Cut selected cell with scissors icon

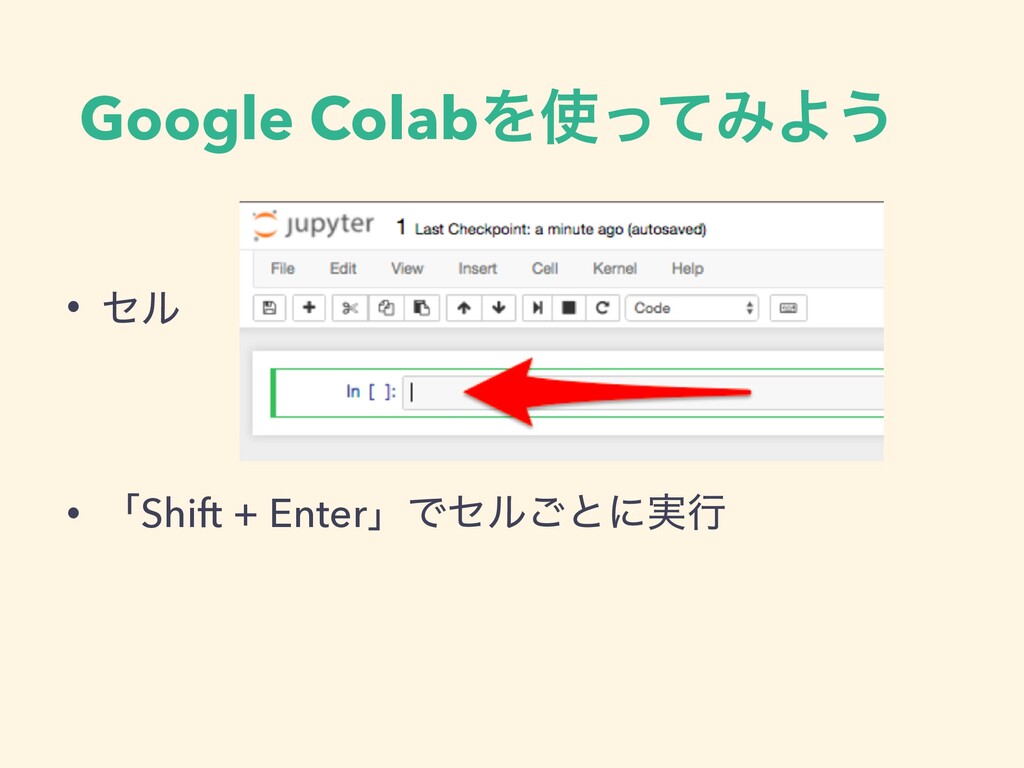pos(350,308)
